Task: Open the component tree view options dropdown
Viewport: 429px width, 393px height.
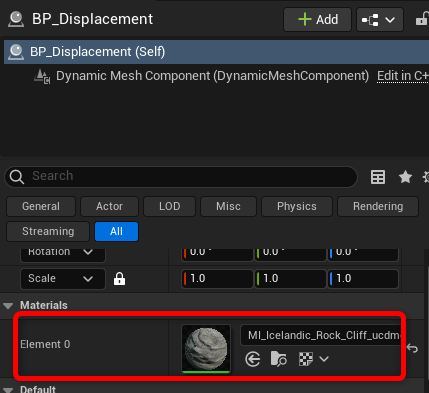Action: [x=380, y=20]
